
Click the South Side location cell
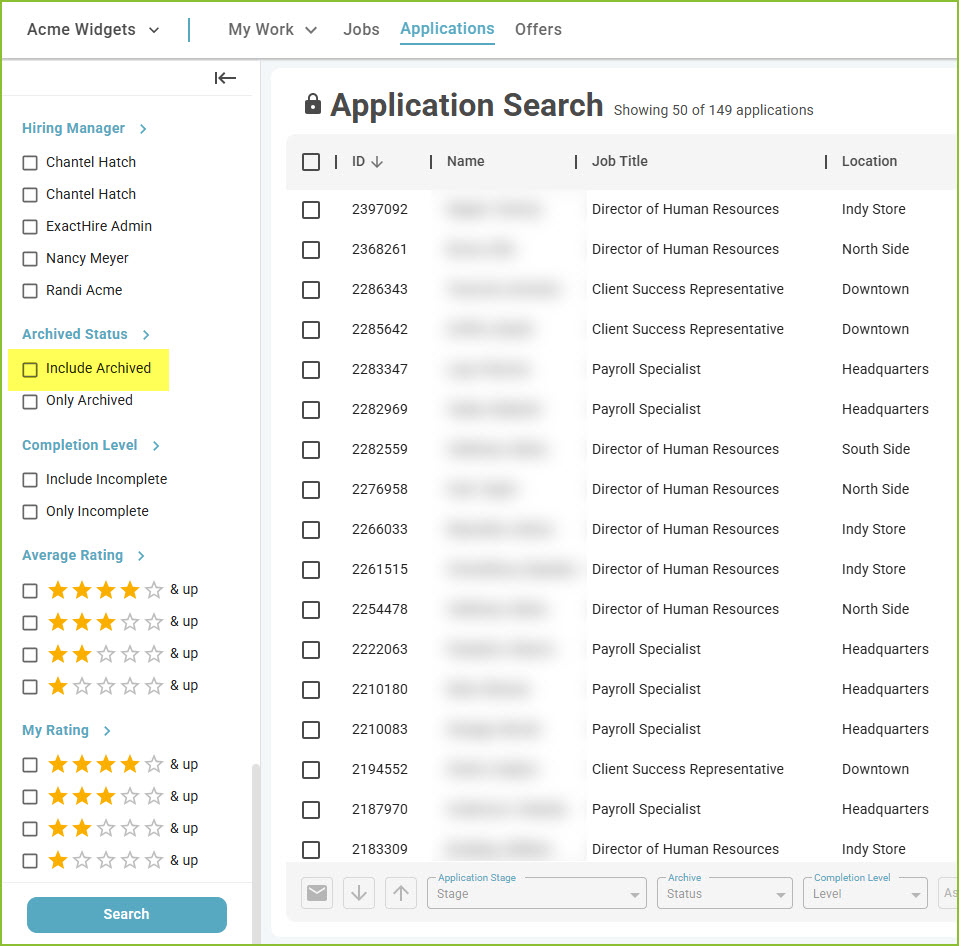(876, 449)
